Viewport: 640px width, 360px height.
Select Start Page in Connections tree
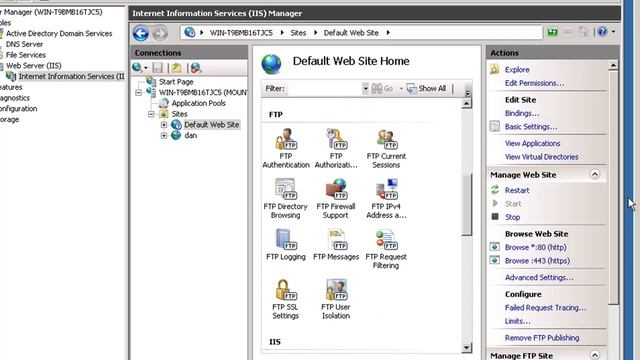[x=176, y=82]
